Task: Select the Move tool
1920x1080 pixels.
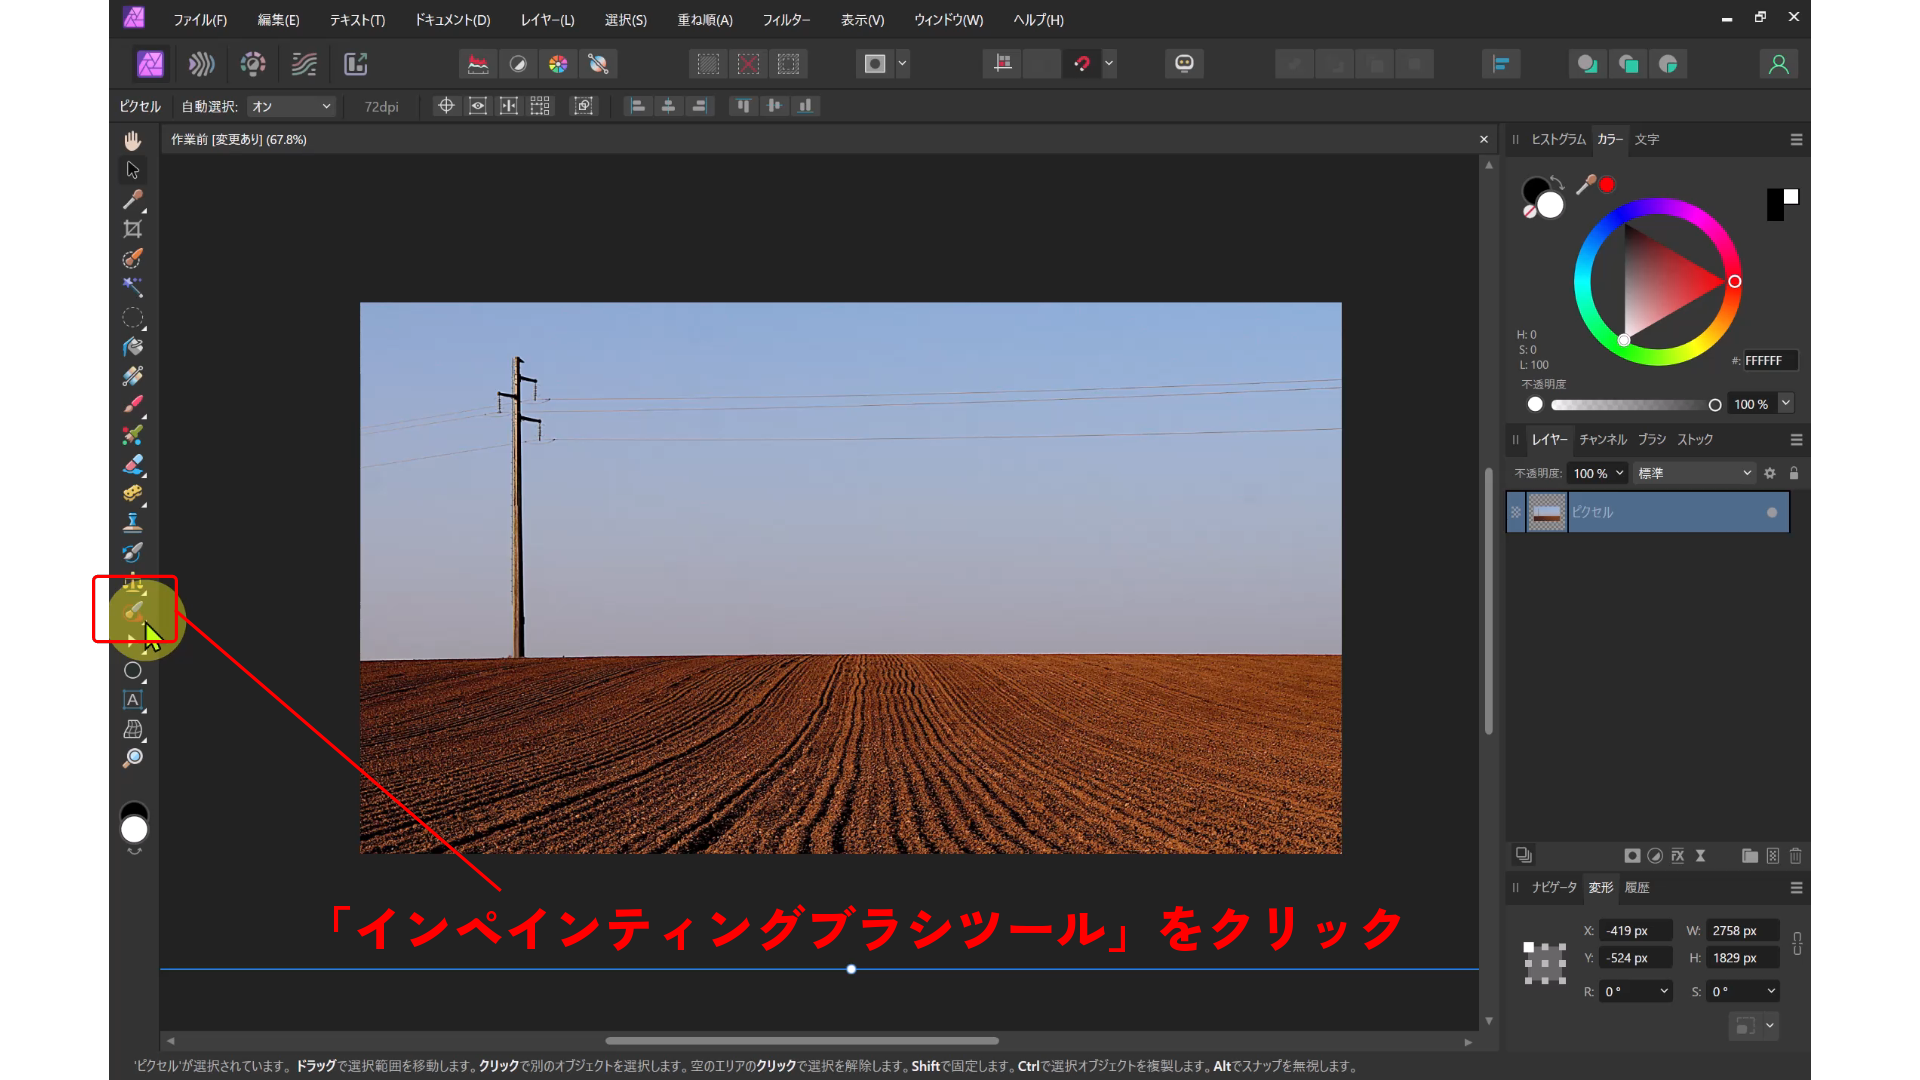Action: click(x=133, y=170)
